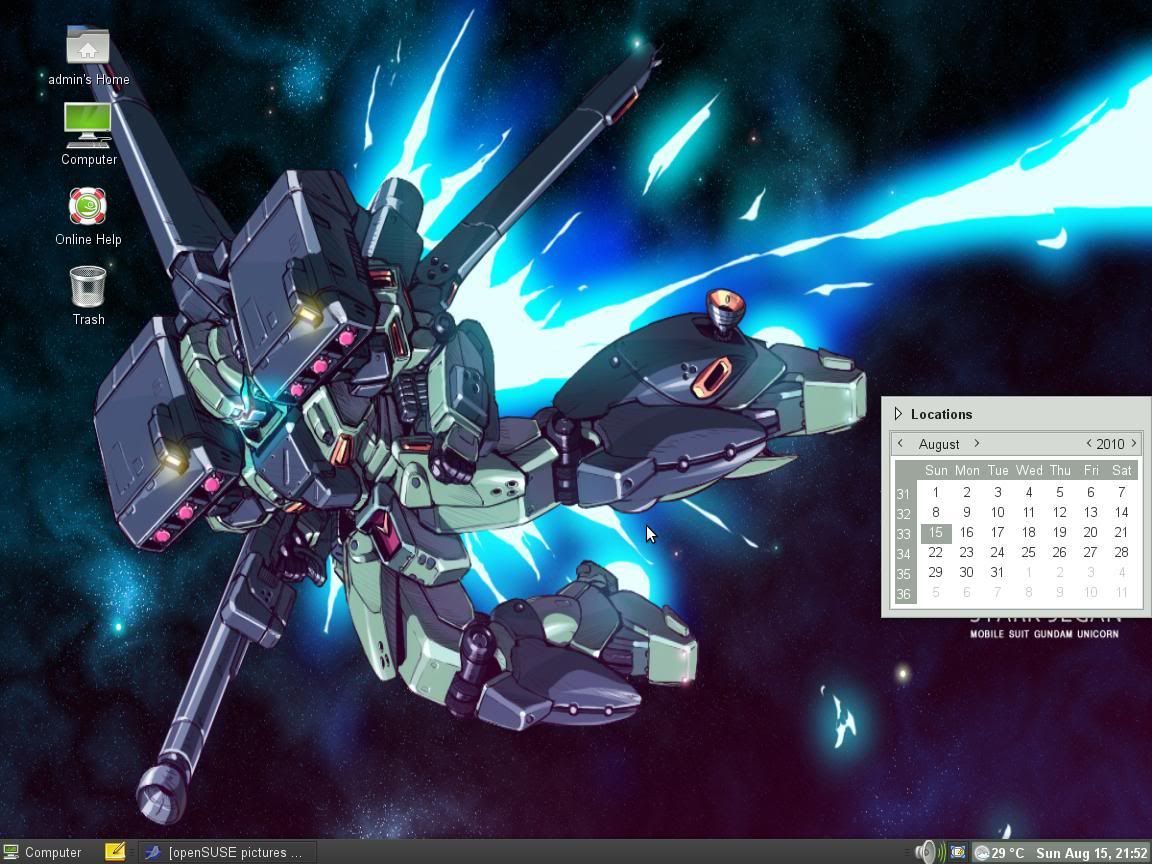Switch to the openSUSE pictures taskbar window
This screenshot has height=864, width=1152.
pyautogui.click(x=228, y=852)
